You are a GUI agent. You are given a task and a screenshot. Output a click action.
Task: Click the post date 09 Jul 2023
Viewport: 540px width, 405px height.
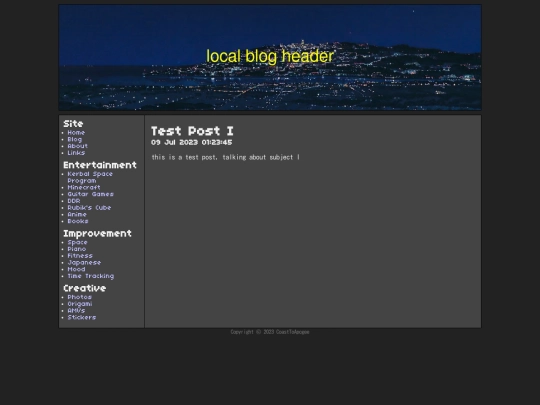[x=191, y=143]
